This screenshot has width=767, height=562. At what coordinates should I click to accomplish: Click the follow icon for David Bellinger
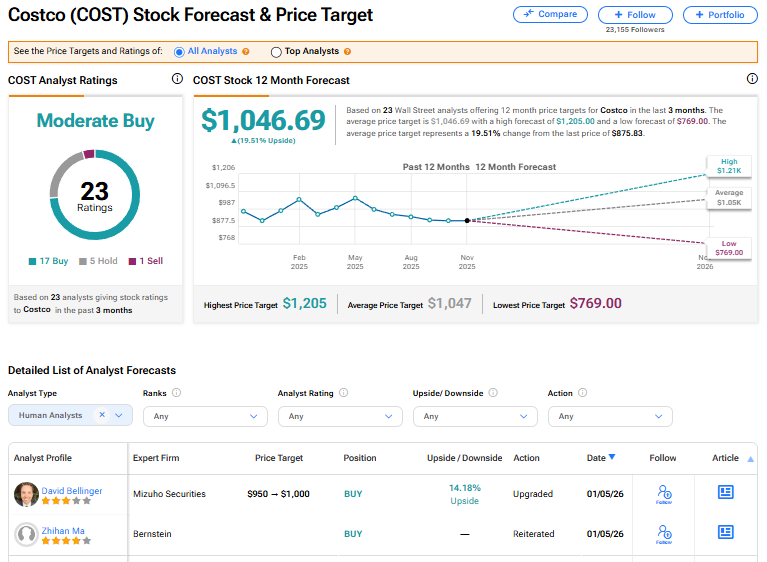click(x=664, y=493)
